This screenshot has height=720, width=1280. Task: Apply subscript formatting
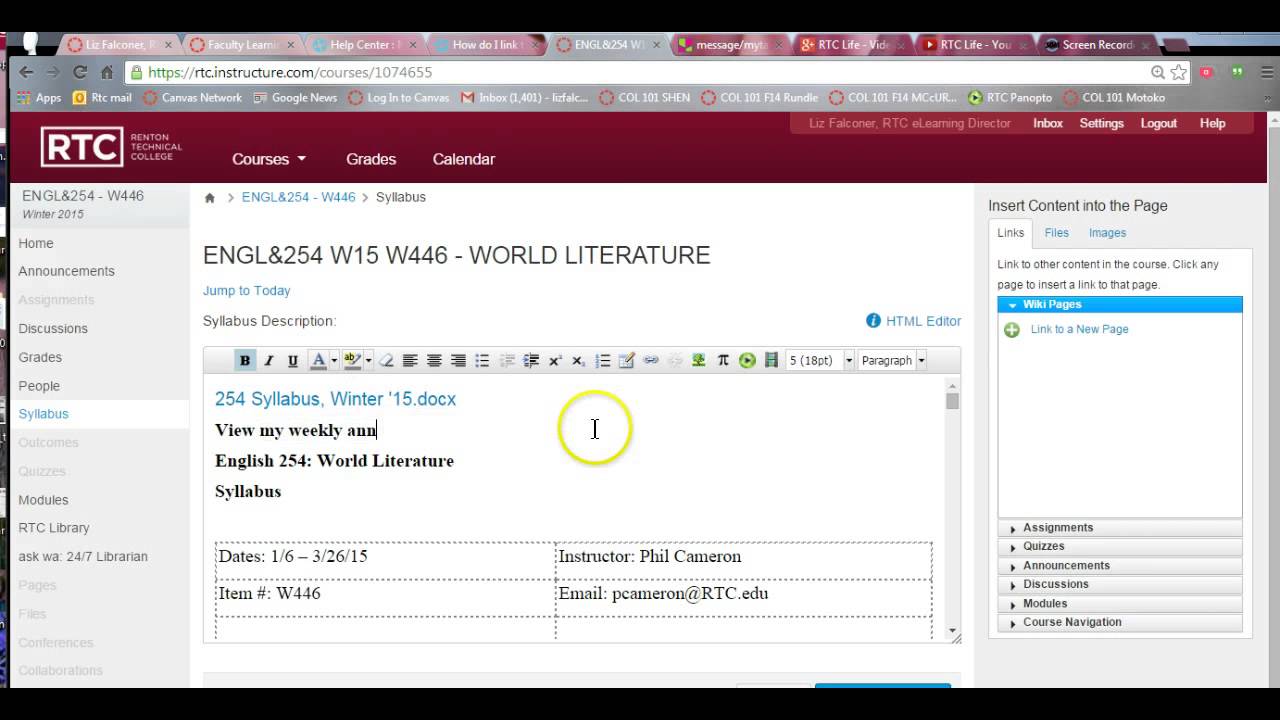pyautogui.click(x=578, y=361)
